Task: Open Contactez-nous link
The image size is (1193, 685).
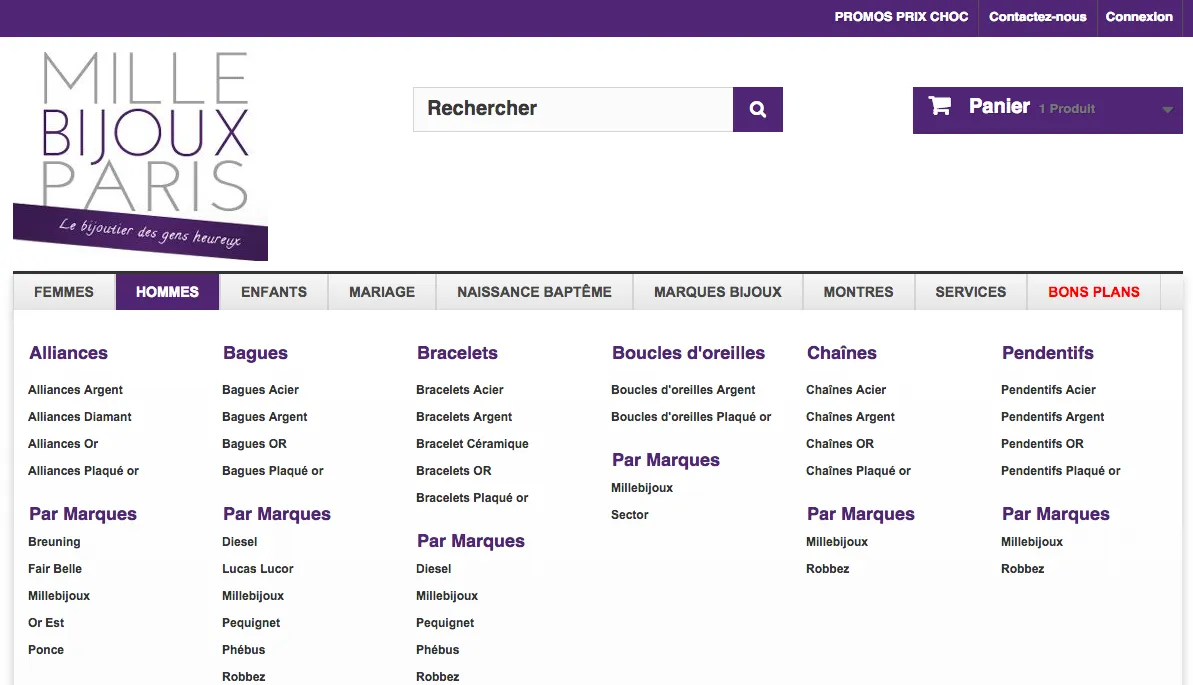Action: 1037,17
